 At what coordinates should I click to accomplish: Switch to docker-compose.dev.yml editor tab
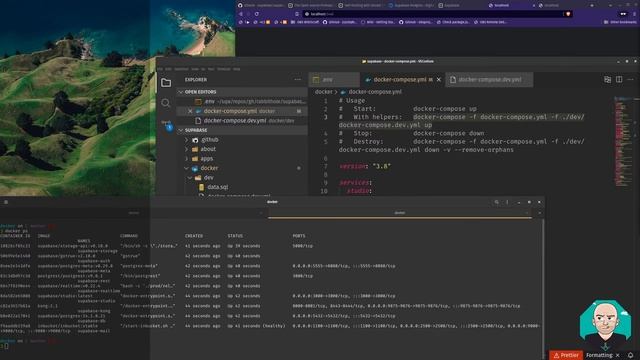489,80
